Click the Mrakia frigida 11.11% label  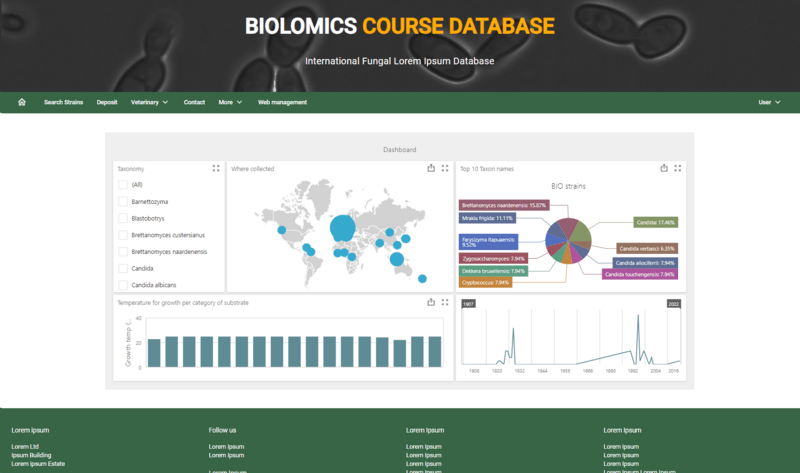[x=487, y=218]
